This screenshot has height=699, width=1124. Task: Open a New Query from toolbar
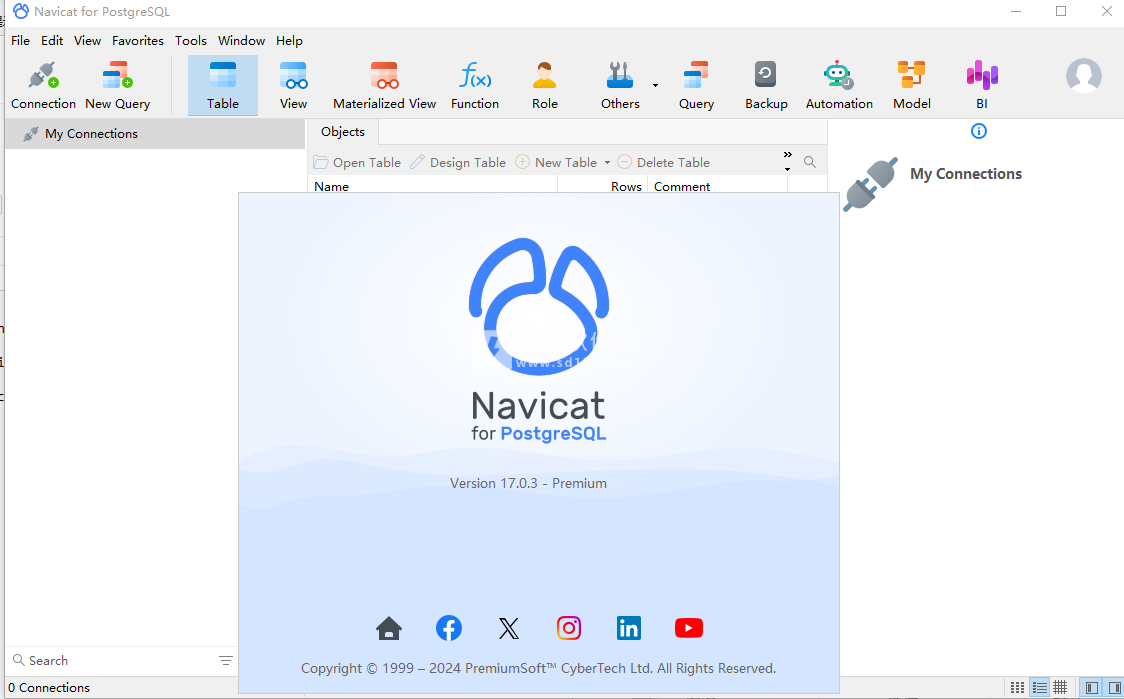click(x=117, y=85)
